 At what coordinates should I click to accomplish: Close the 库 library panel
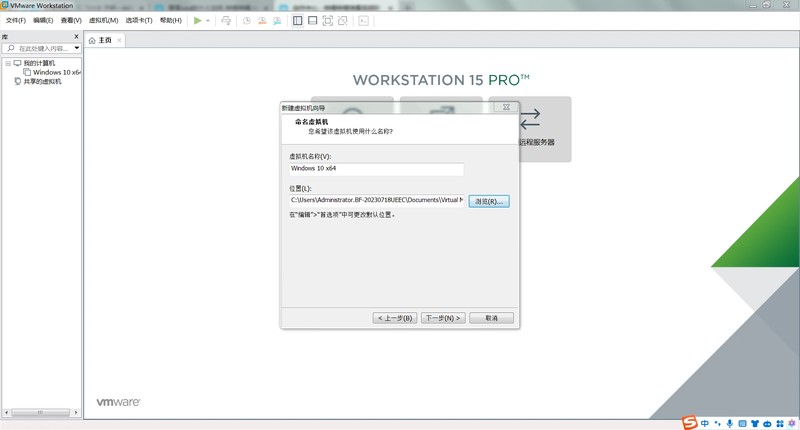77,37
